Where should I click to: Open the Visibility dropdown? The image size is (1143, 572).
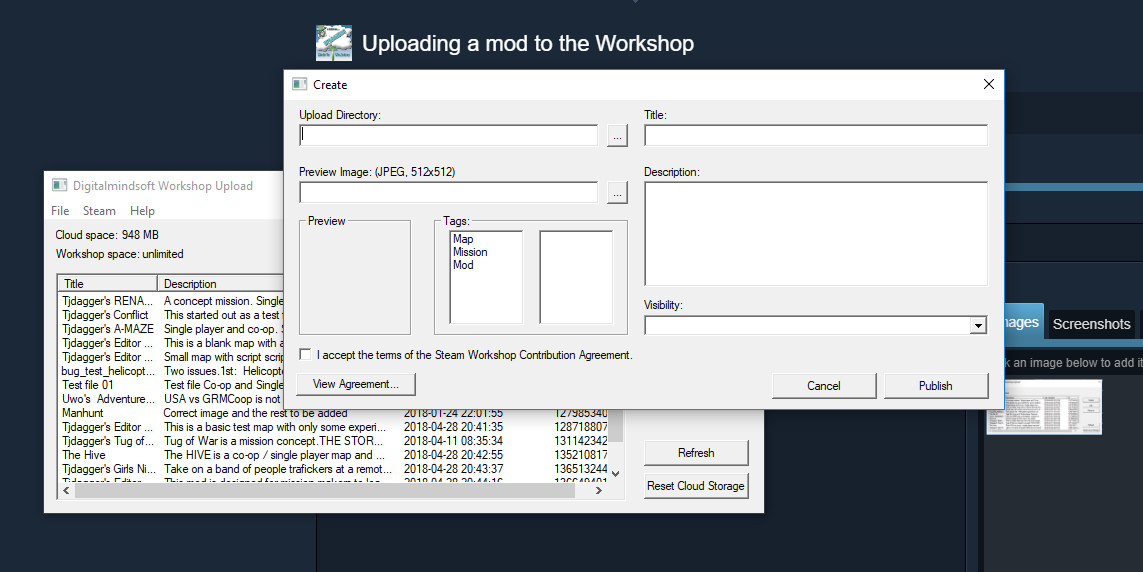click(978, 326)
